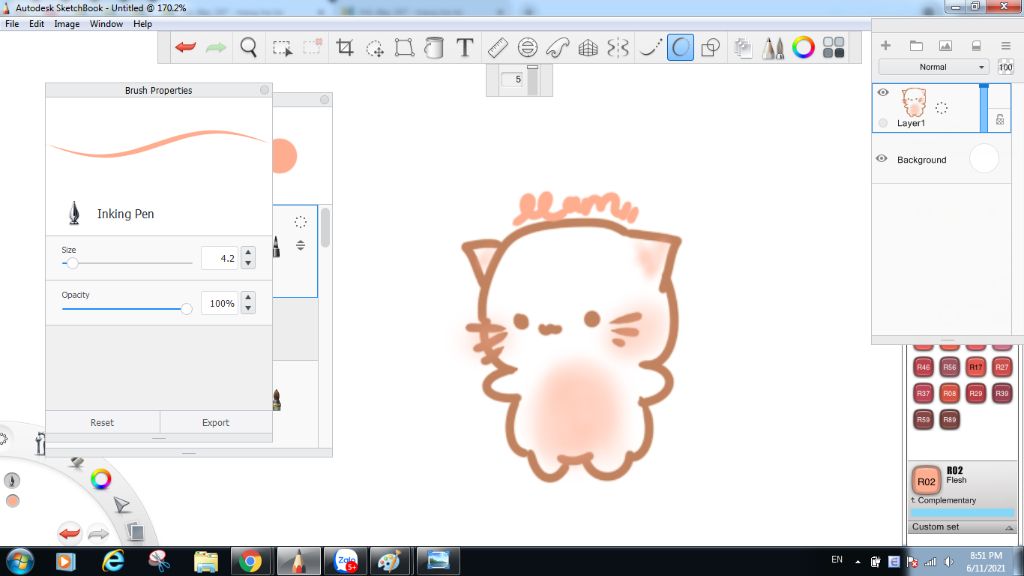This screenshot has height=576, width=1024.
Task: Click the four-square UI toggle icon
Action: point(833,47)
